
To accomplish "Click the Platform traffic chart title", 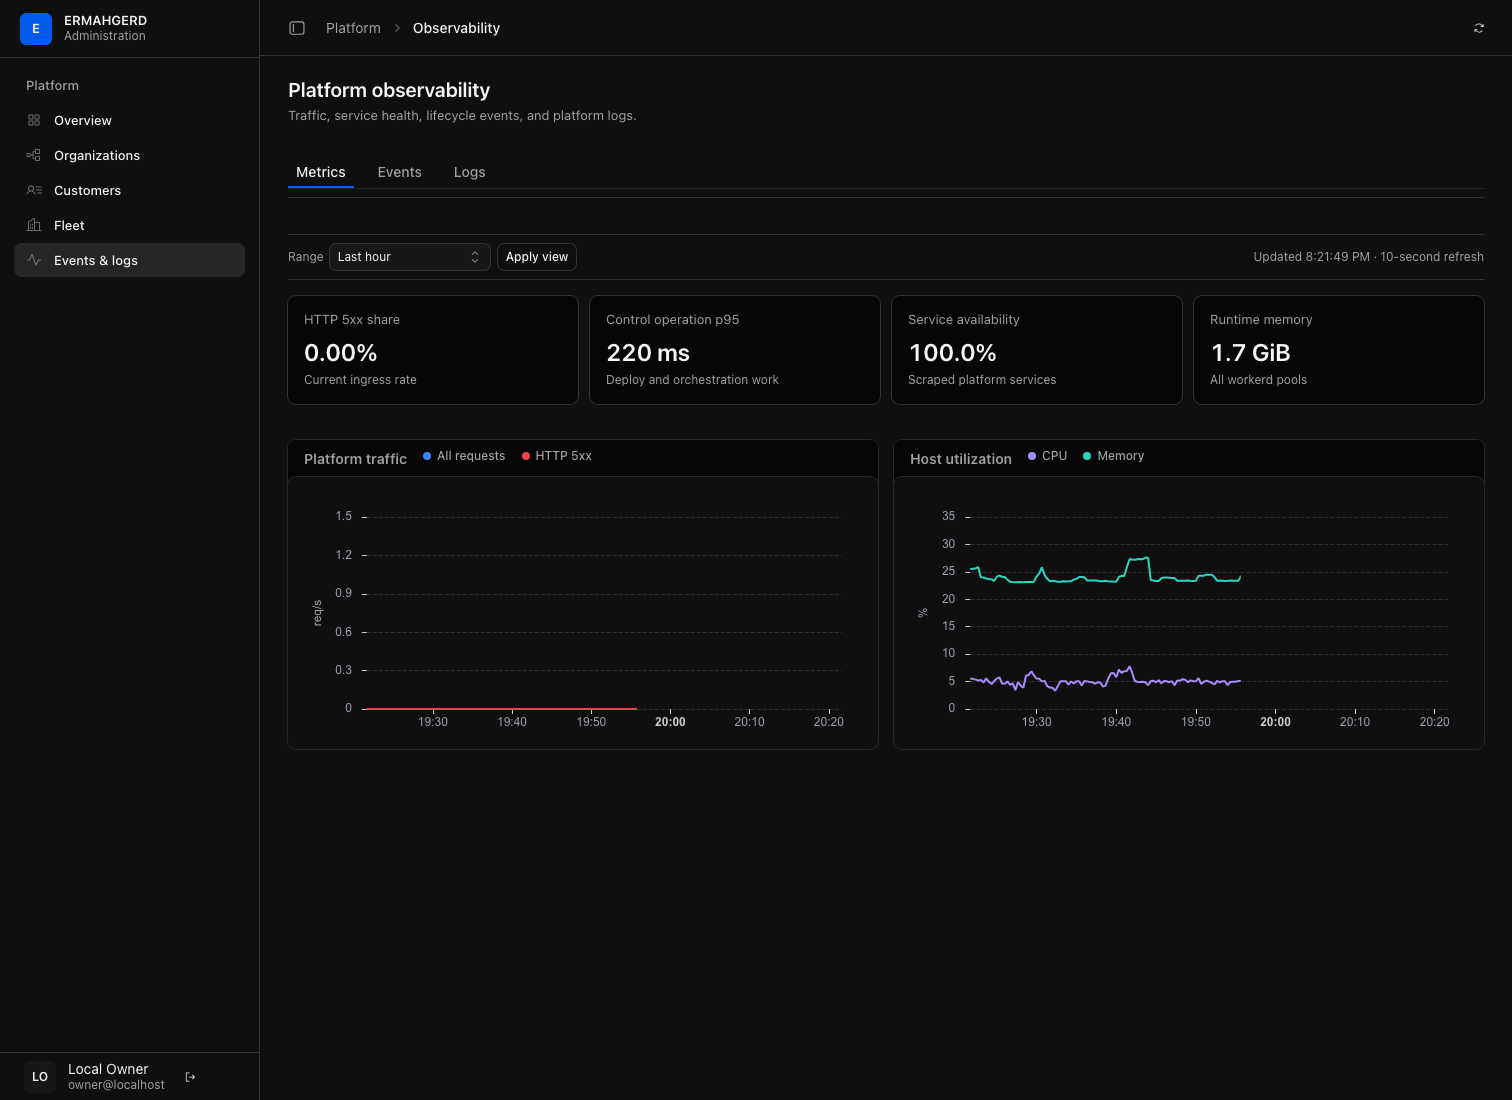I will click(x=355, y=459).
